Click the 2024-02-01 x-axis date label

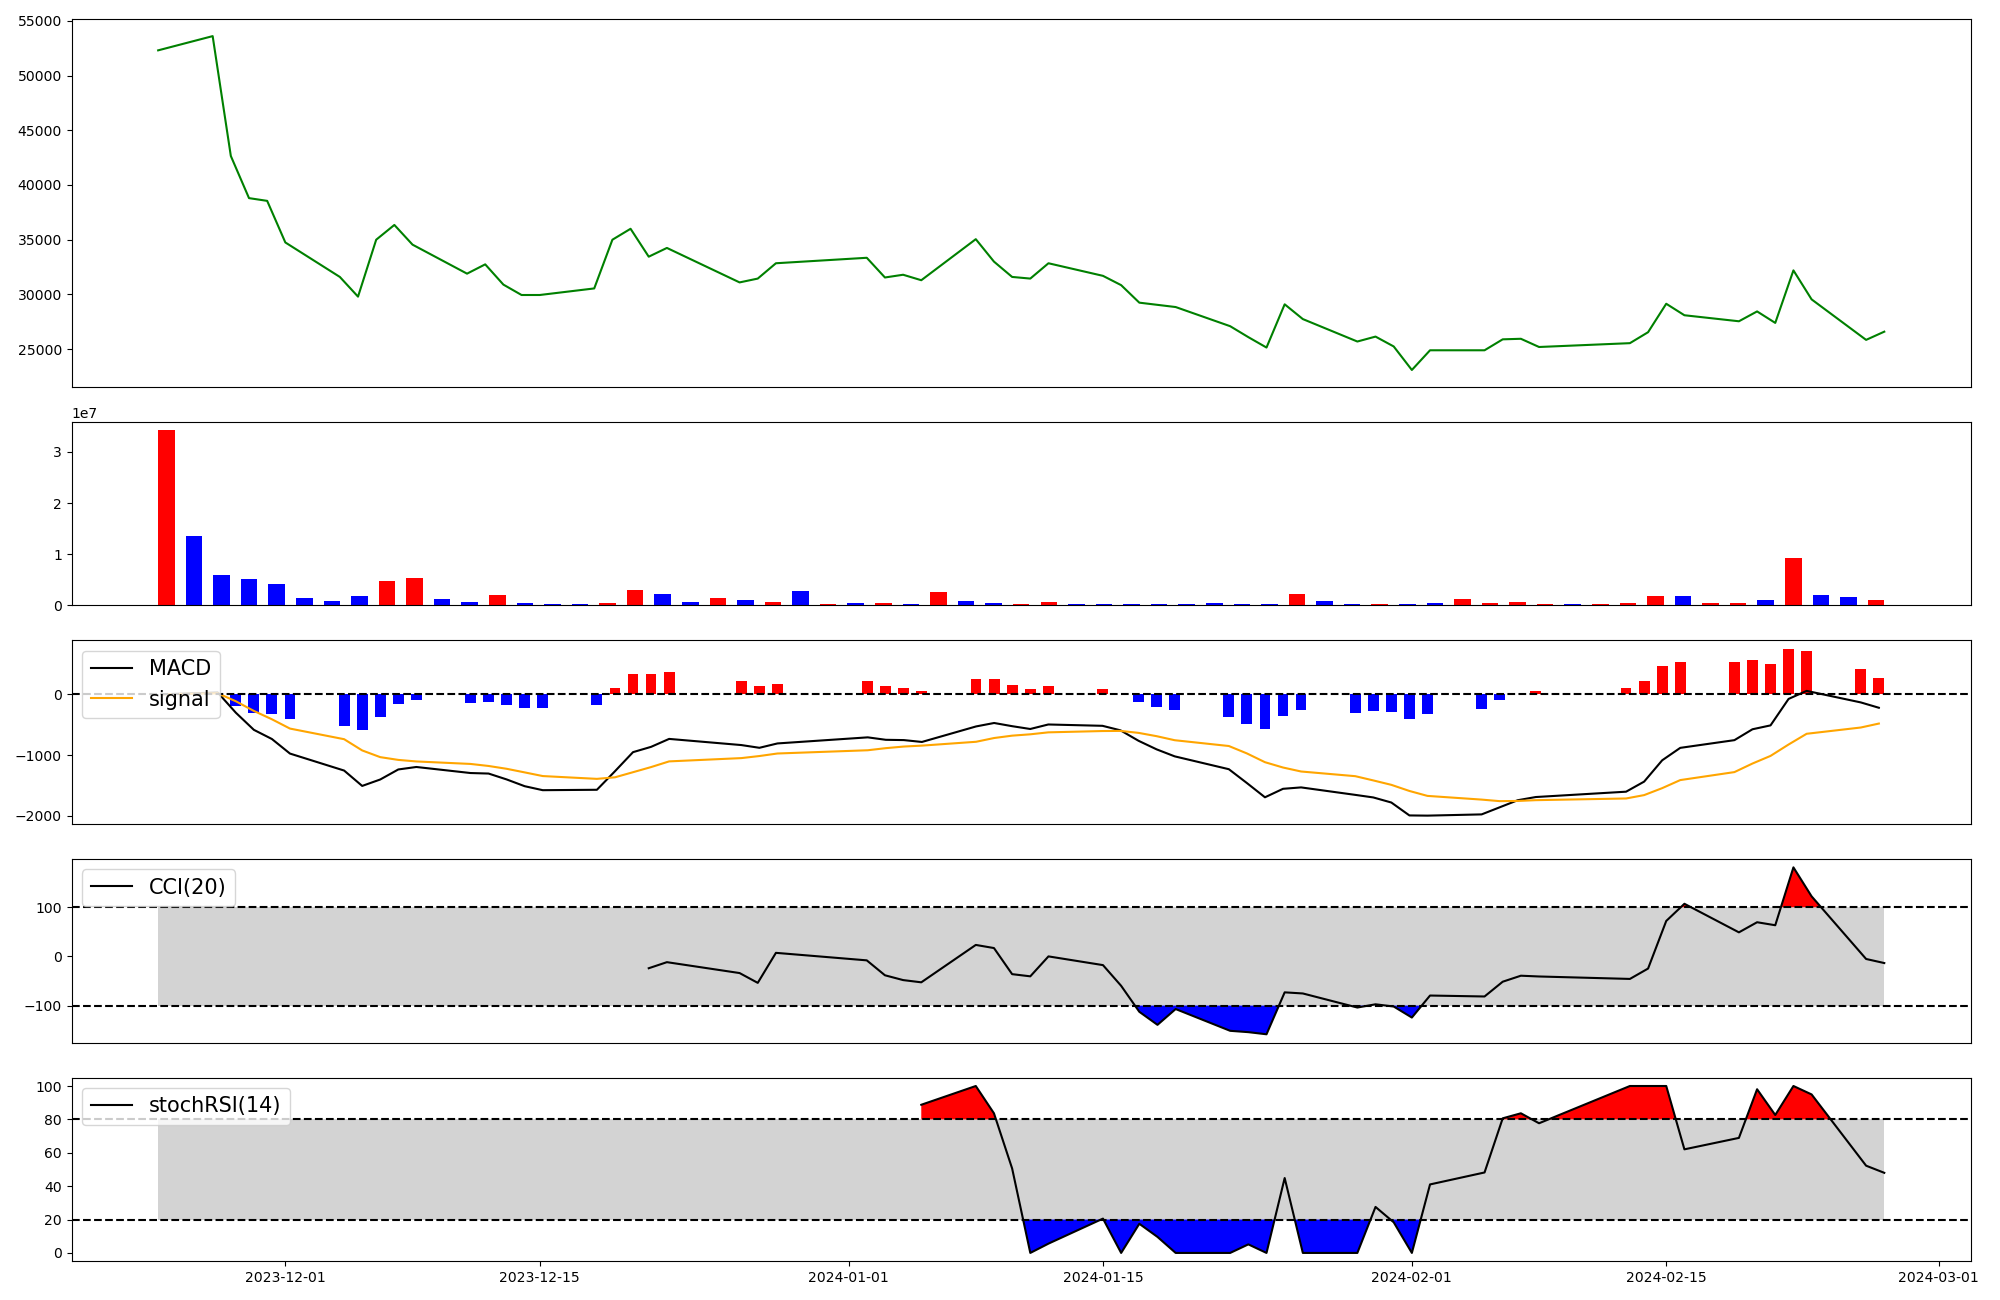tap(1411, 1277)
